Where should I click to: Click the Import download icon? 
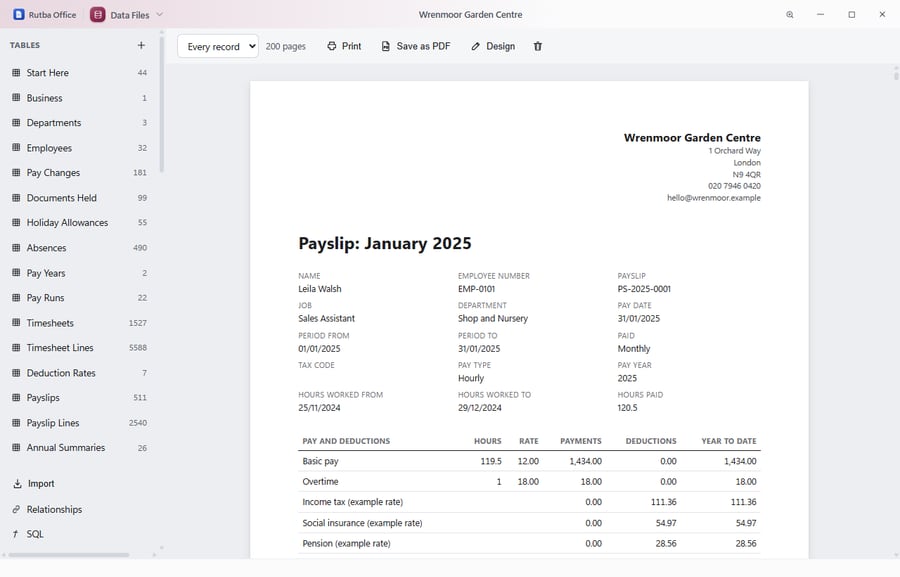[17, 483]
